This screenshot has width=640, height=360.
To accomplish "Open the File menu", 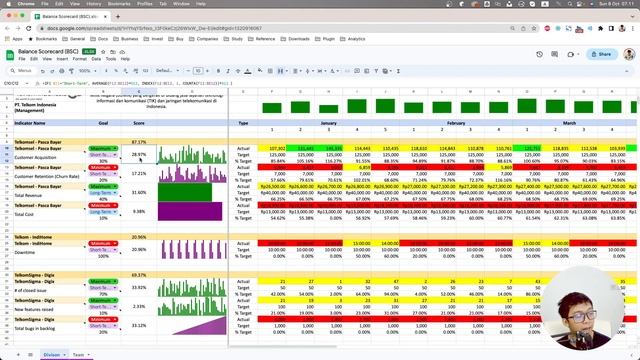I will [x=22, y=59].
